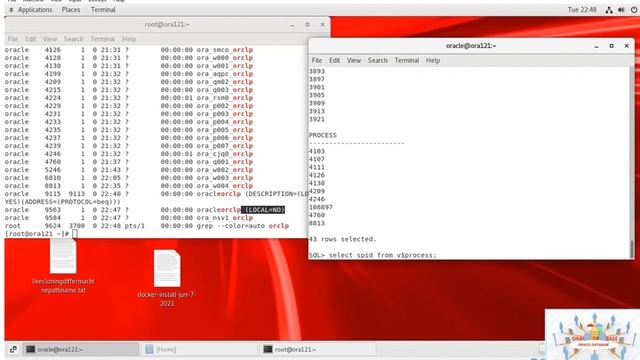Click the clock showing Tue 22:48
This screenshot has height=360, width=640.
(x=582, y=9)
